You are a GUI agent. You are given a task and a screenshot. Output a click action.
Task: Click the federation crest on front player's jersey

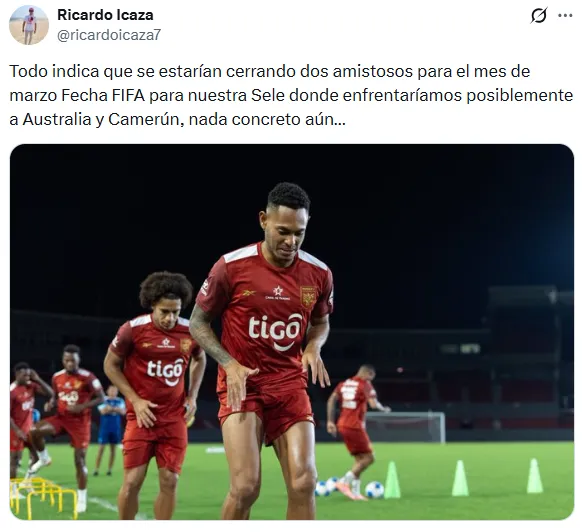tap(308, 297)
